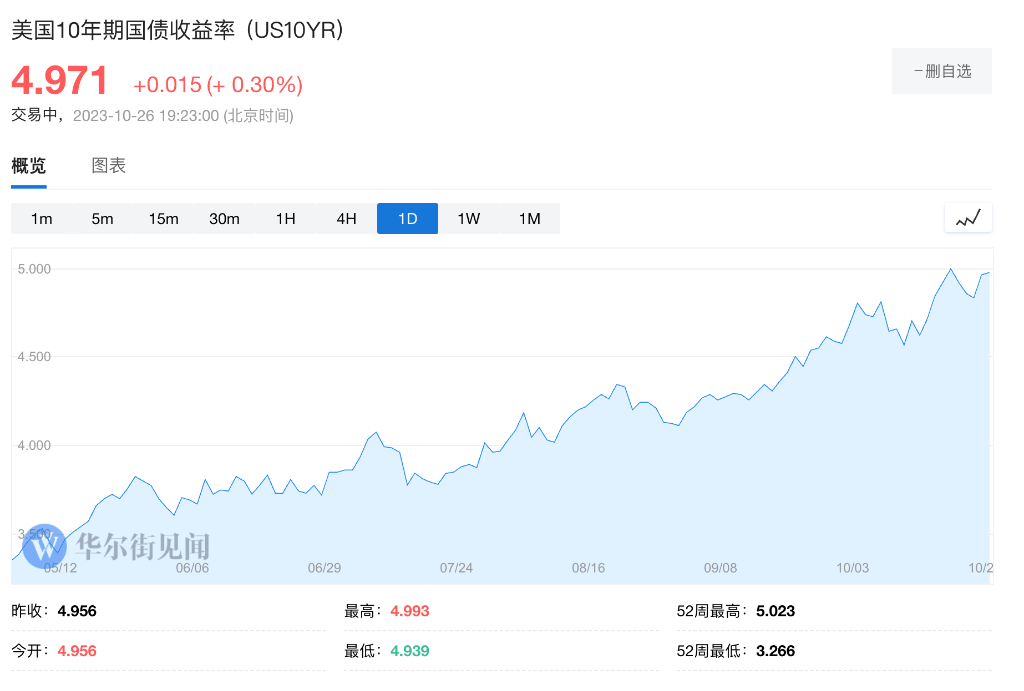Click the 08/16 date axis label
This screenshot has width=1024, height=691.
(x=588, y=568)
